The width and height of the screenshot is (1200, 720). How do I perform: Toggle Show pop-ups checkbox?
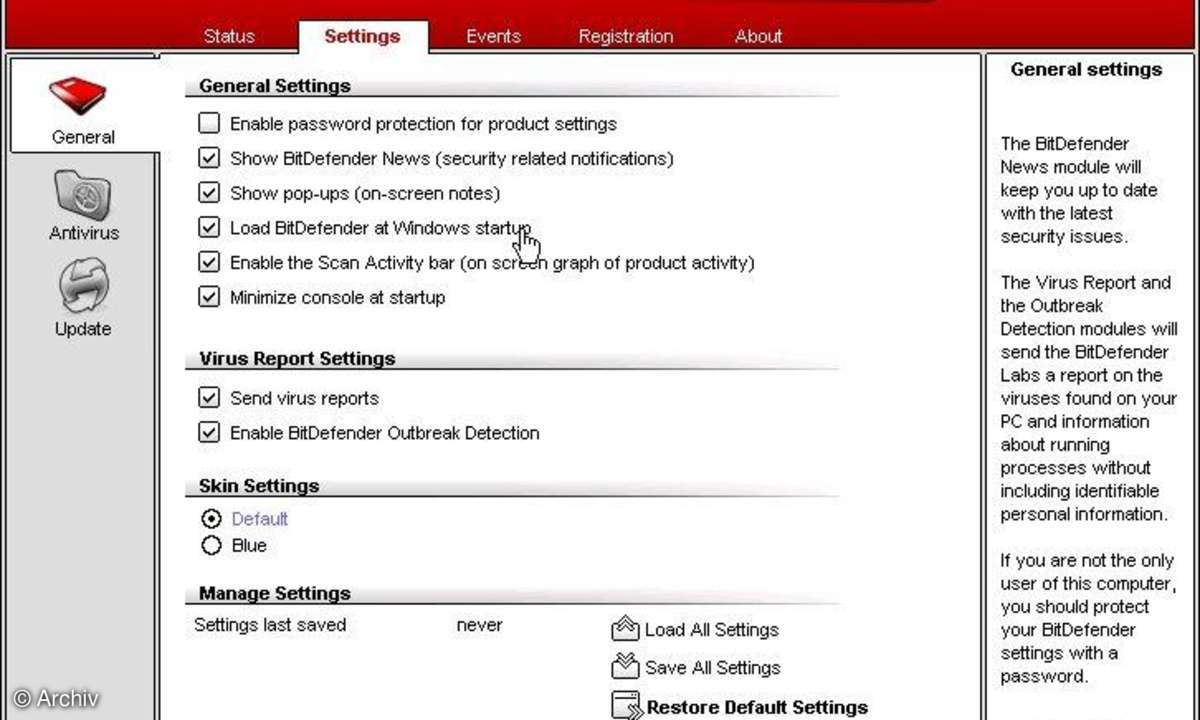(209, 193)
